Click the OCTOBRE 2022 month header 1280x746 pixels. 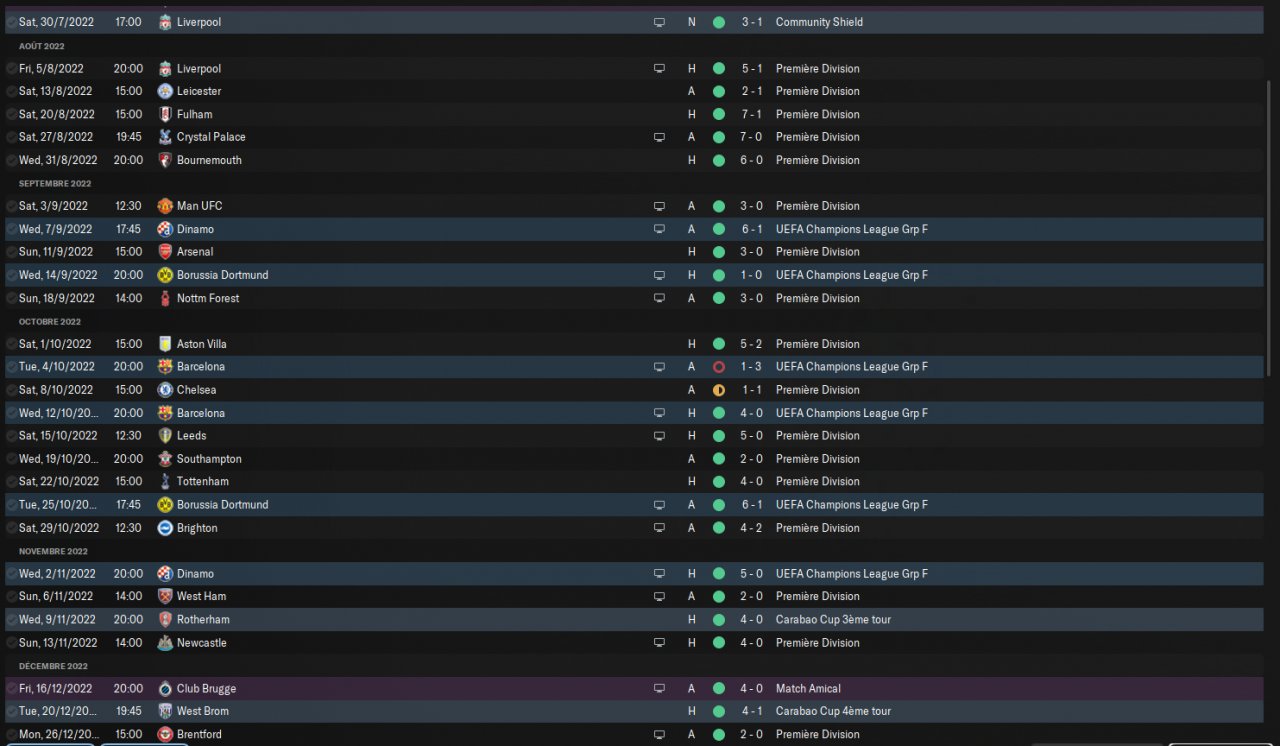point(50,322)
